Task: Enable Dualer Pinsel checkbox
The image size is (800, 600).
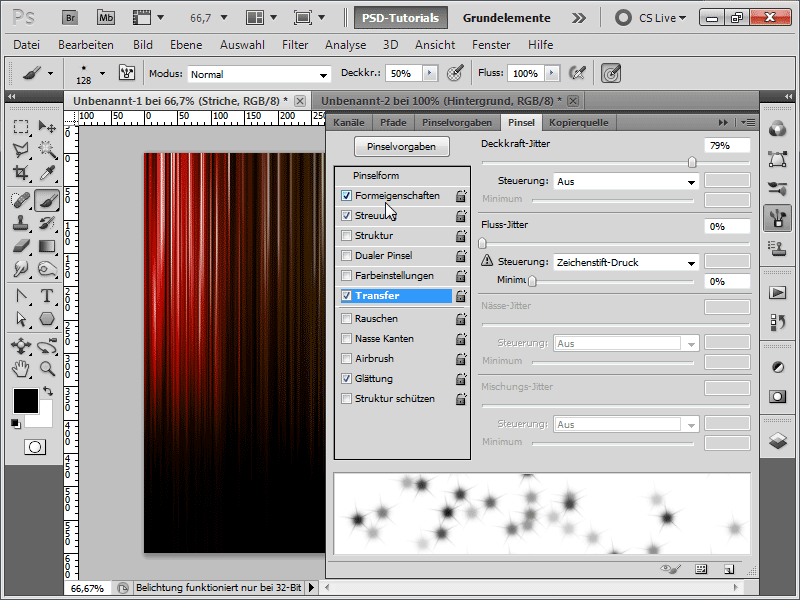Action: coord(346,256)
